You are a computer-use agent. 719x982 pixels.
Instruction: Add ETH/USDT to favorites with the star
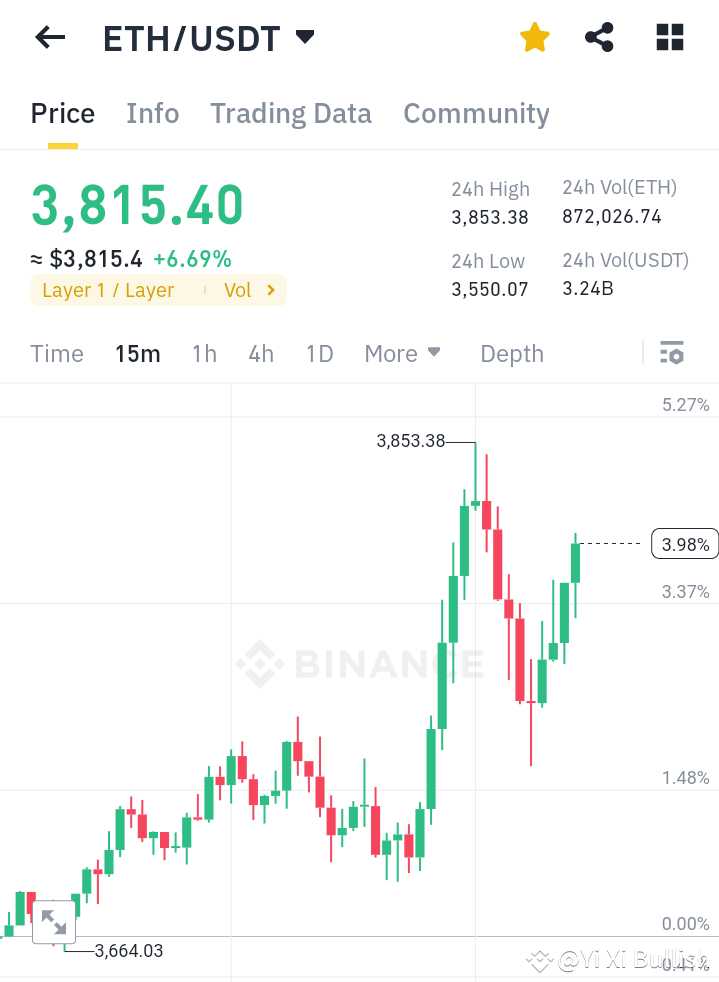535,37
